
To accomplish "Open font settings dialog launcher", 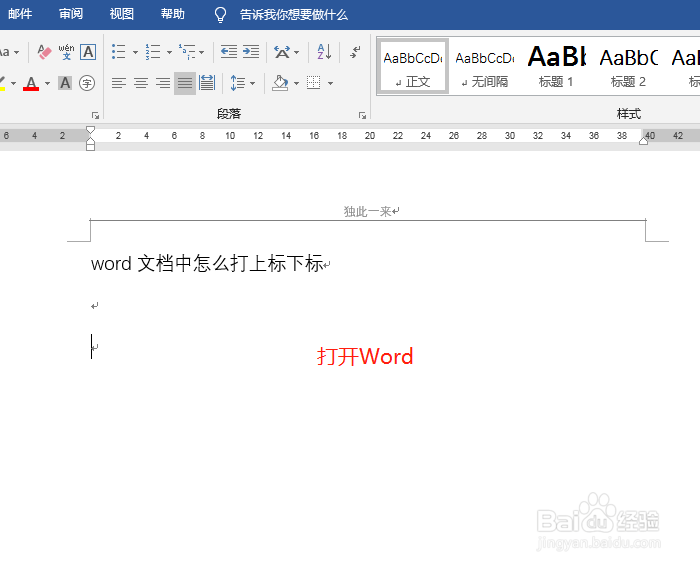I will pos(95,116).
